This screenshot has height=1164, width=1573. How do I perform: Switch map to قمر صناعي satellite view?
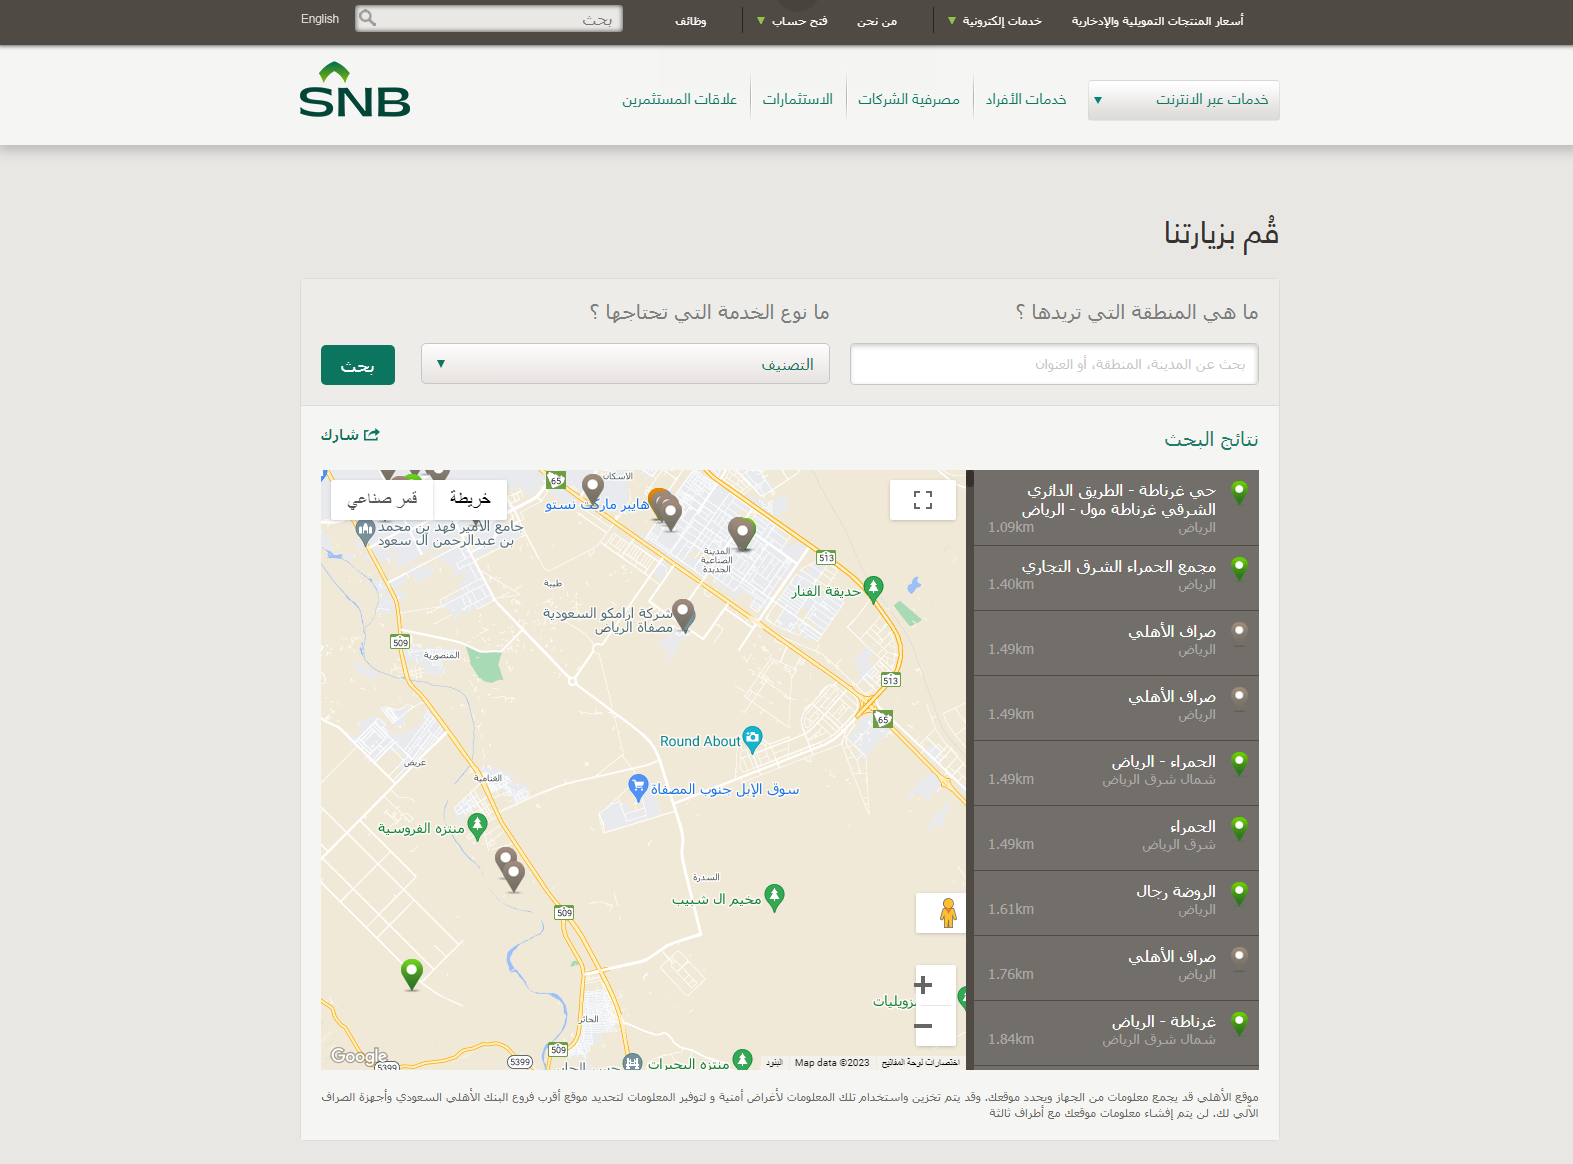click(x=382, y=499)
